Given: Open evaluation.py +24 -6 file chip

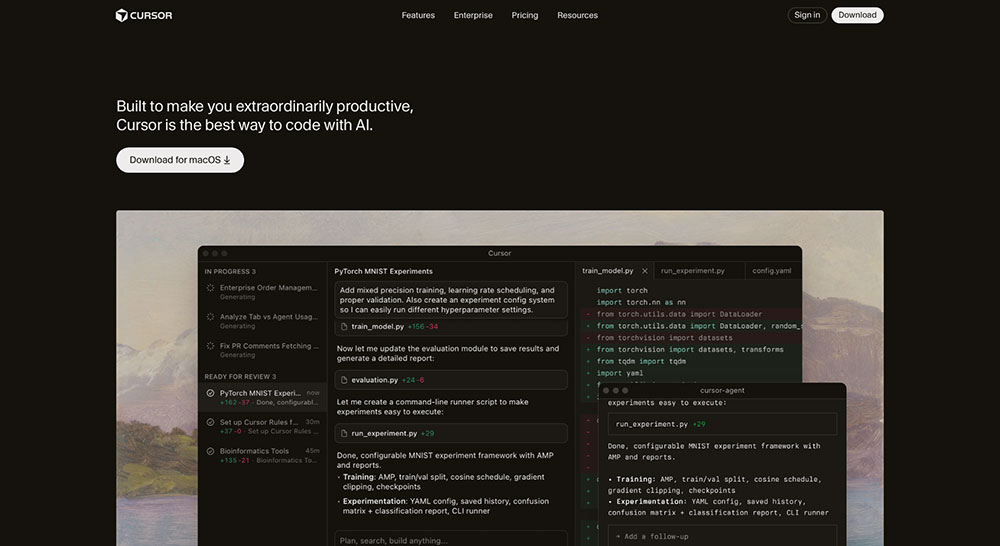Looking at the screenshot, I should tap(451, 380).
